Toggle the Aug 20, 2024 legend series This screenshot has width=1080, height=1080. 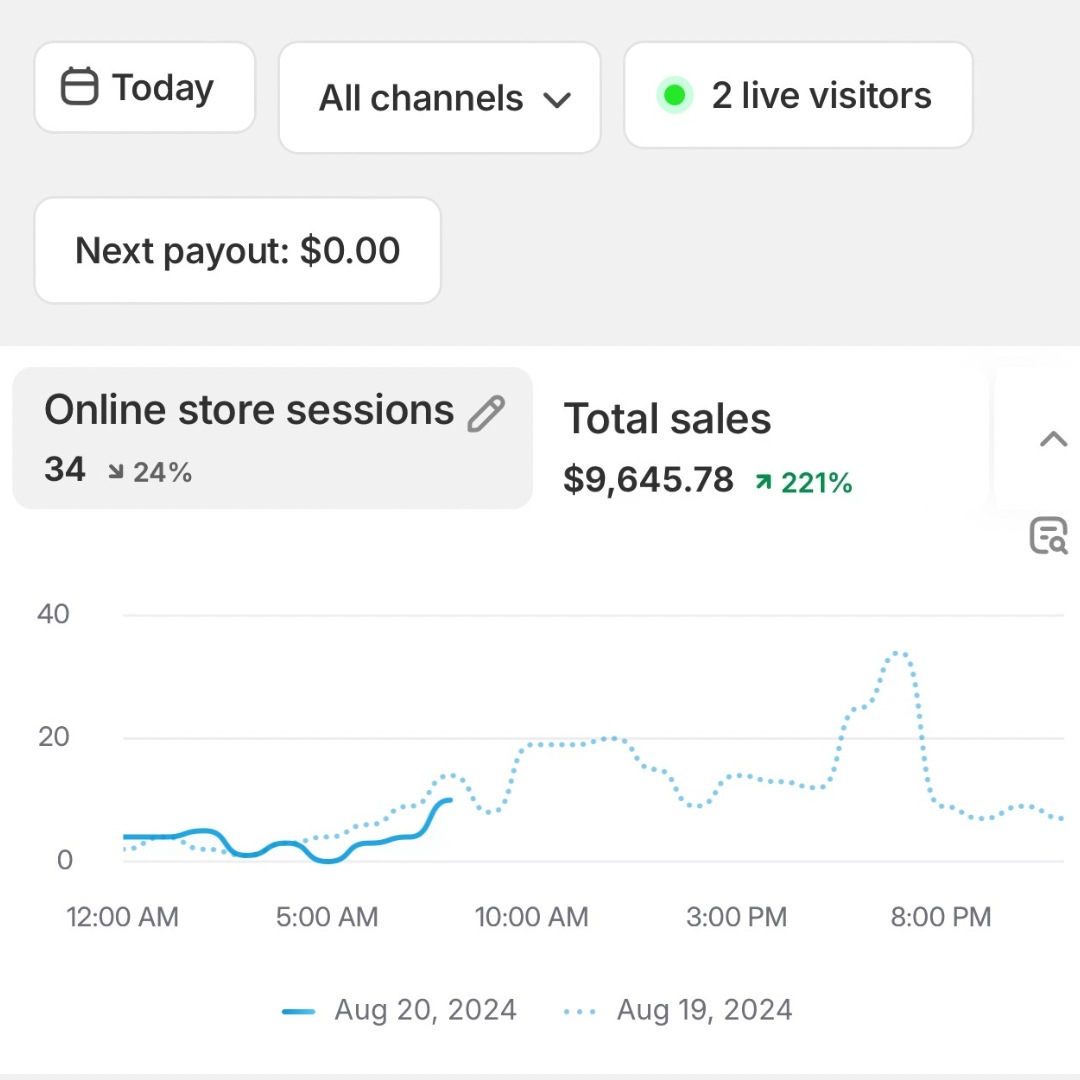425,1010
